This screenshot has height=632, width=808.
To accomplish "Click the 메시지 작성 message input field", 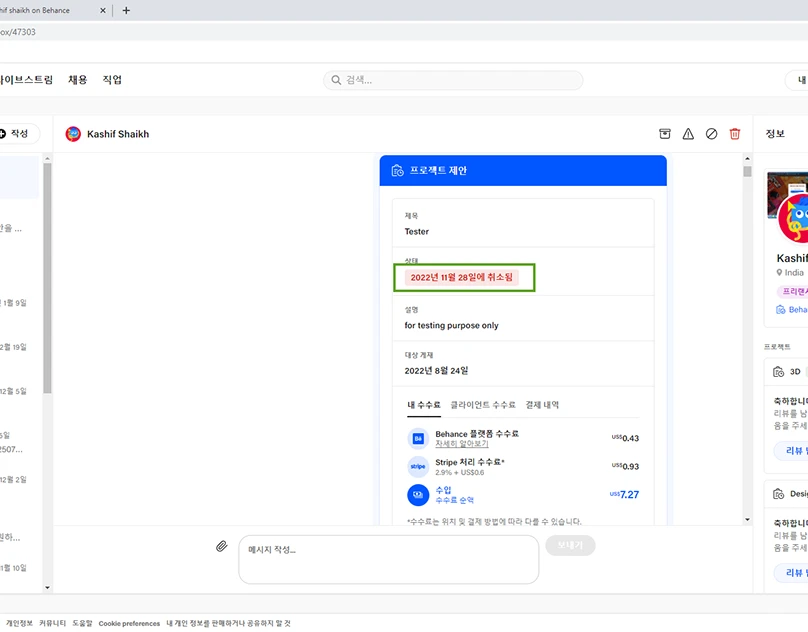I will pyautogui.click(x=388, y=559).
